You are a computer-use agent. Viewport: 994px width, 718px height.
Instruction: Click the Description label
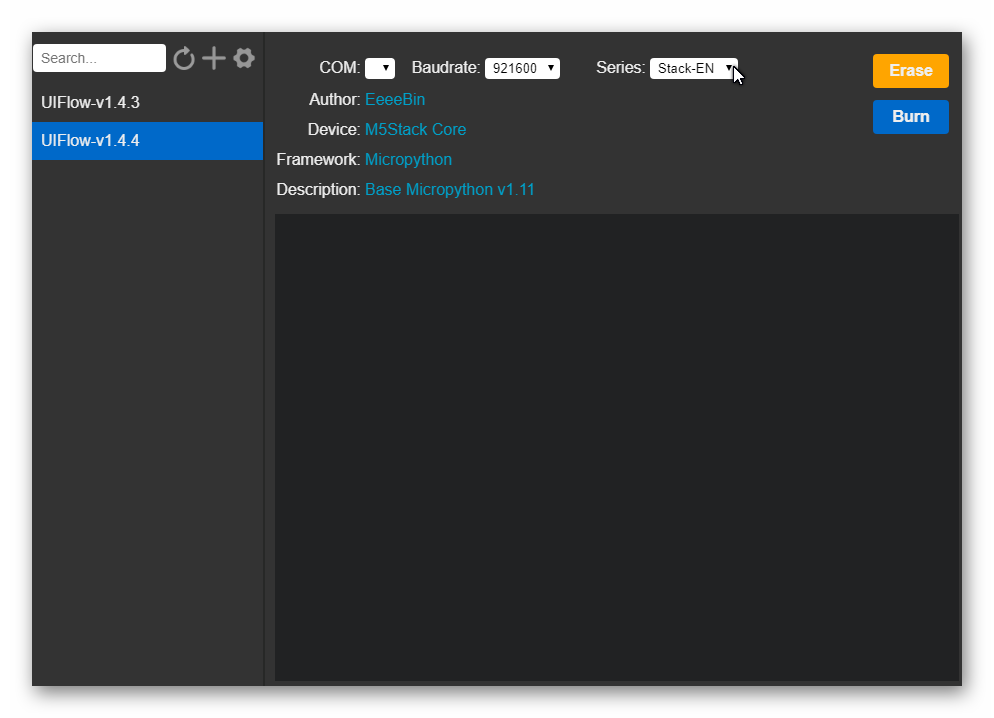(318, 189)
